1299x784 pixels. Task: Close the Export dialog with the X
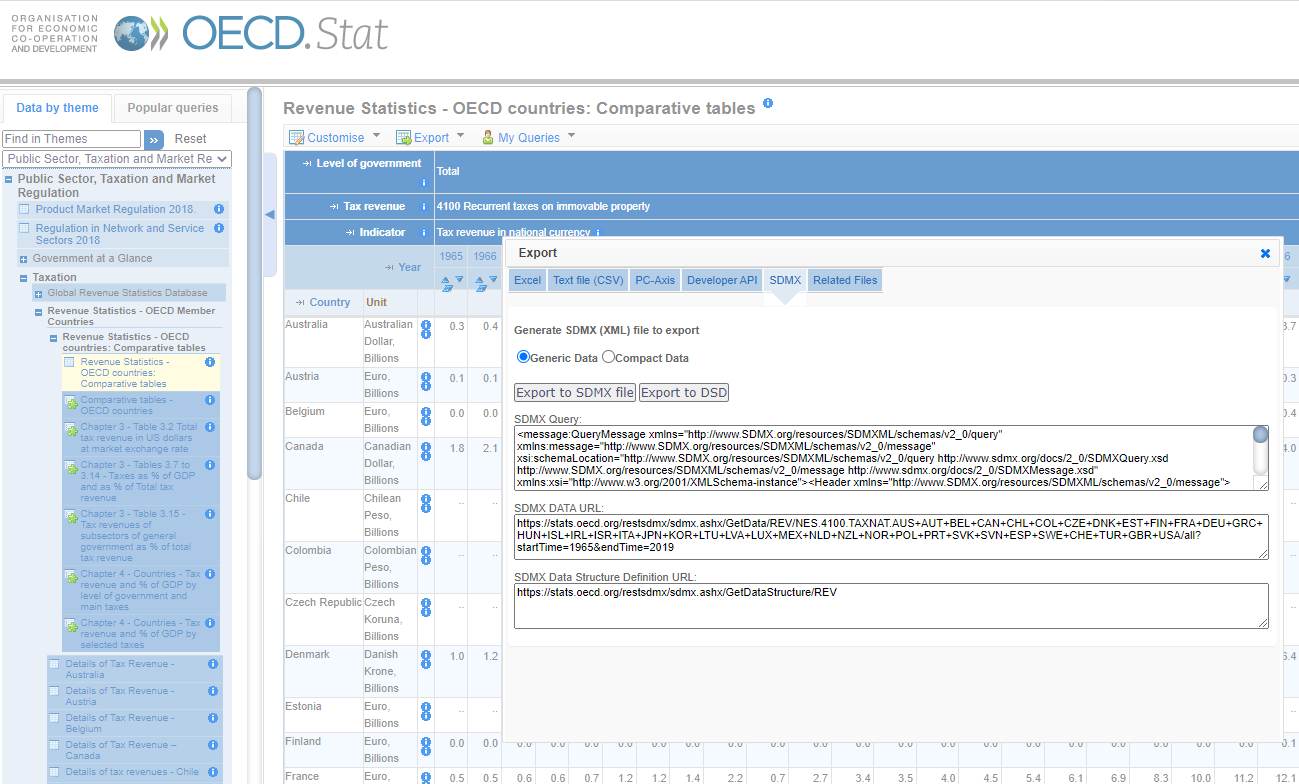click(1265, 254)
